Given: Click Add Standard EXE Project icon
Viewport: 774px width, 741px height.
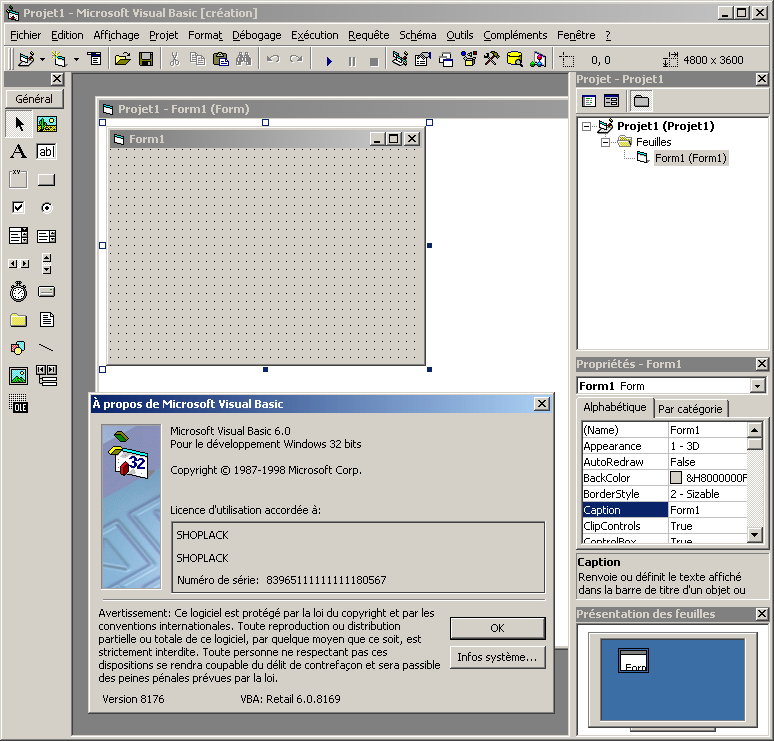Looking at the screenshot, I should [x=26, y=60].
